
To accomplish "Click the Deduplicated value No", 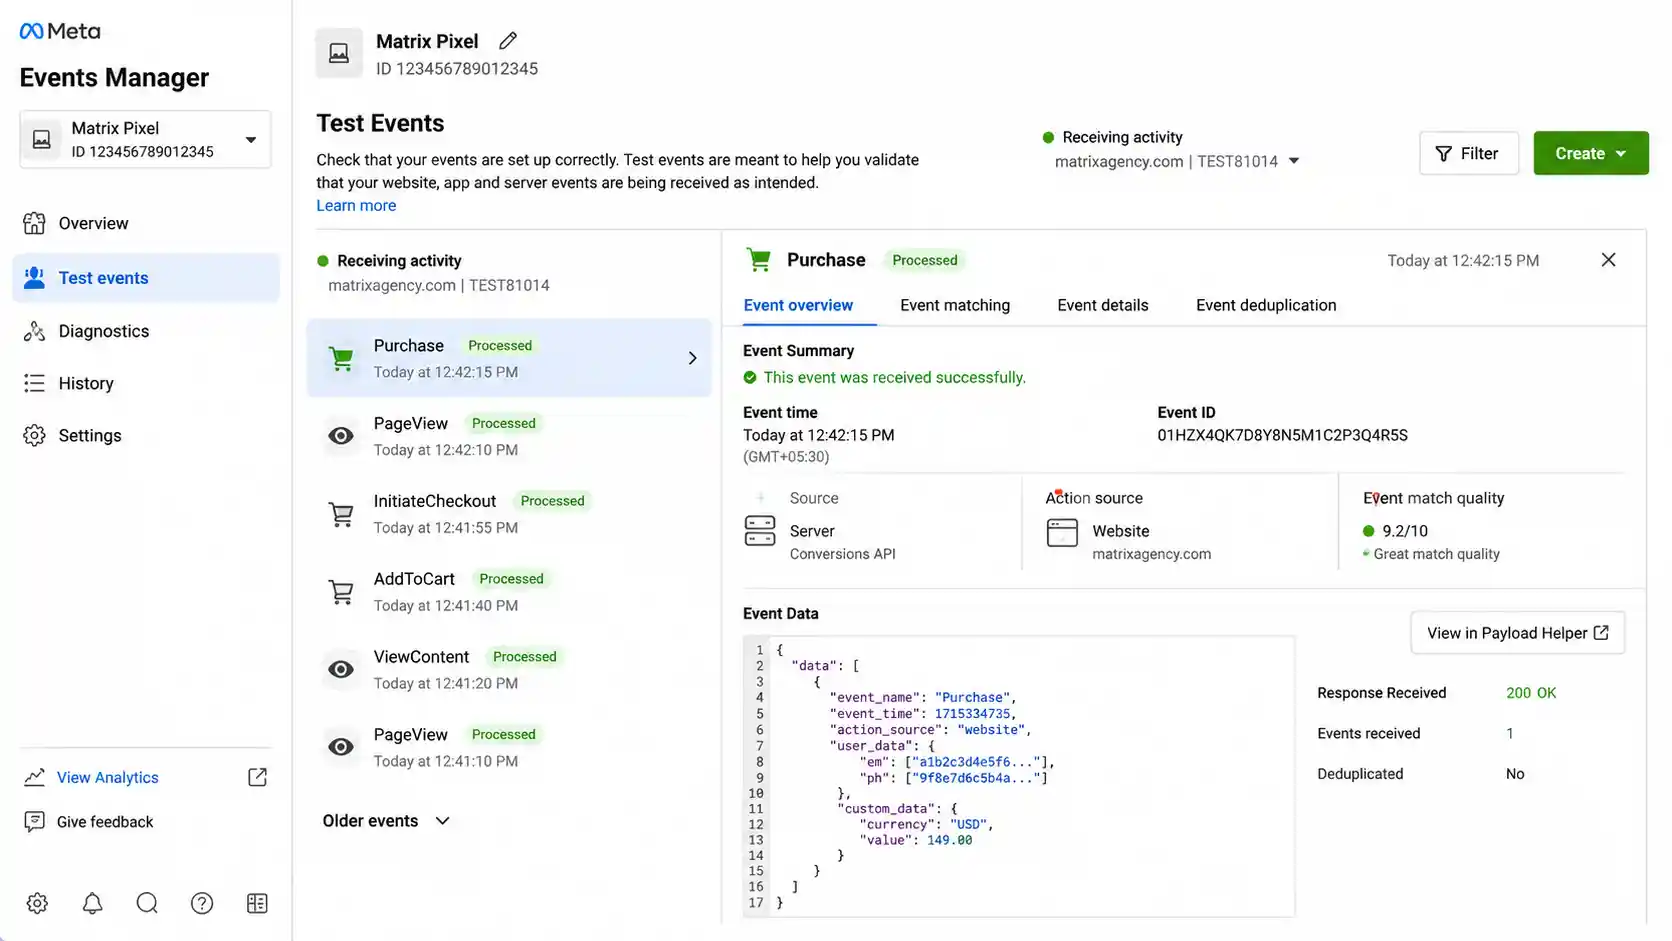I will tap(1515, 774).
